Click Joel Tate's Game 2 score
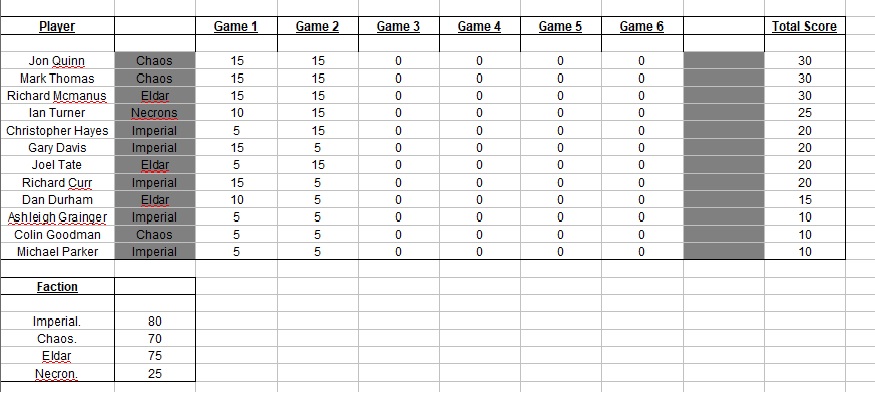Screen dimensions: 875x412 pyautogui.click(x=318, y=165)
